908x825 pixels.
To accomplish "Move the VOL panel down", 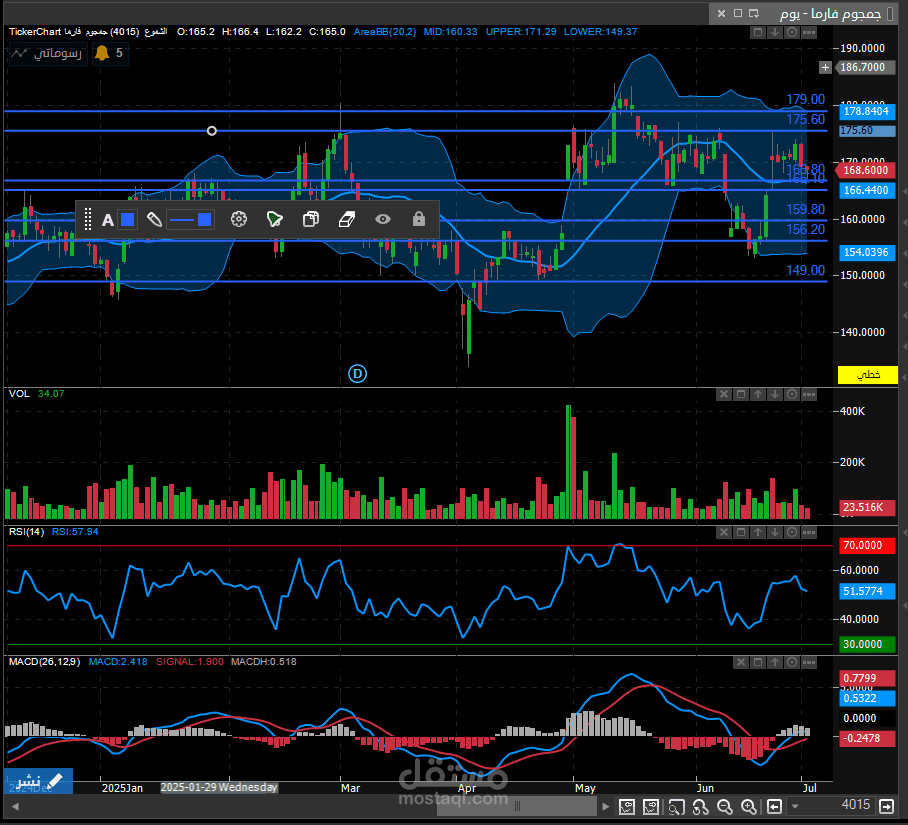I will pos(775,394).
